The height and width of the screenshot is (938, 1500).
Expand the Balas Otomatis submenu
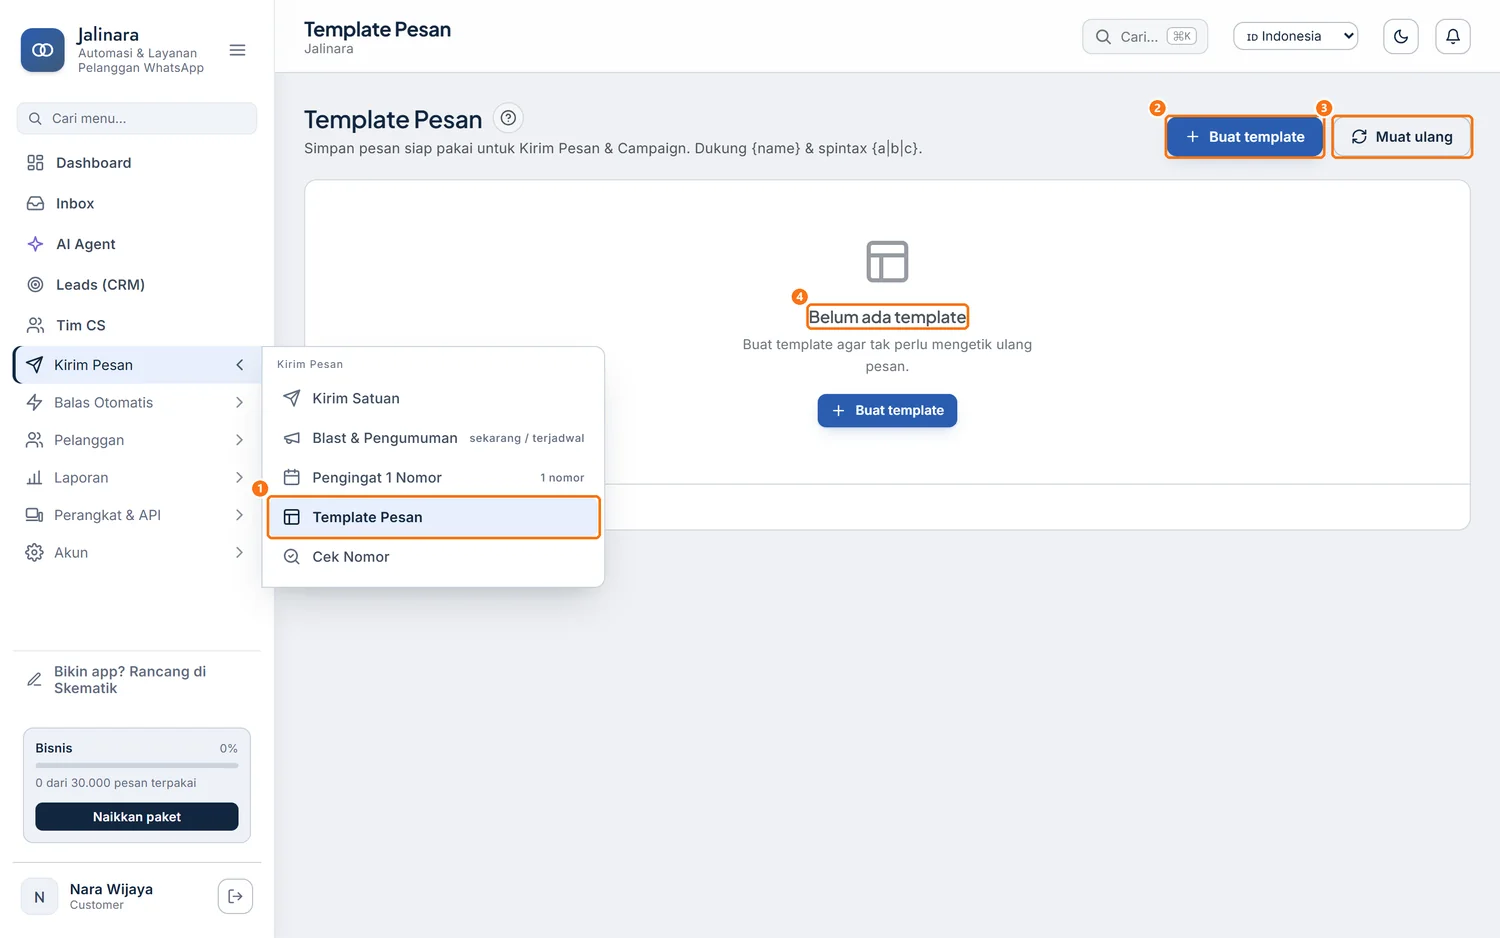tap(136, 402)
